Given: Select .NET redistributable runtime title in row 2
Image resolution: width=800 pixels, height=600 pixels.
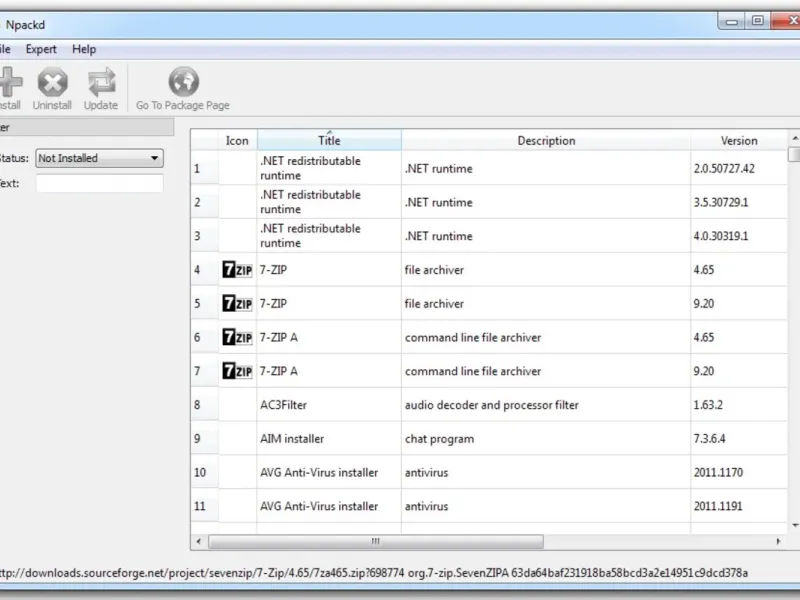Looking at the screenshot, I should [x=329, y=202].
